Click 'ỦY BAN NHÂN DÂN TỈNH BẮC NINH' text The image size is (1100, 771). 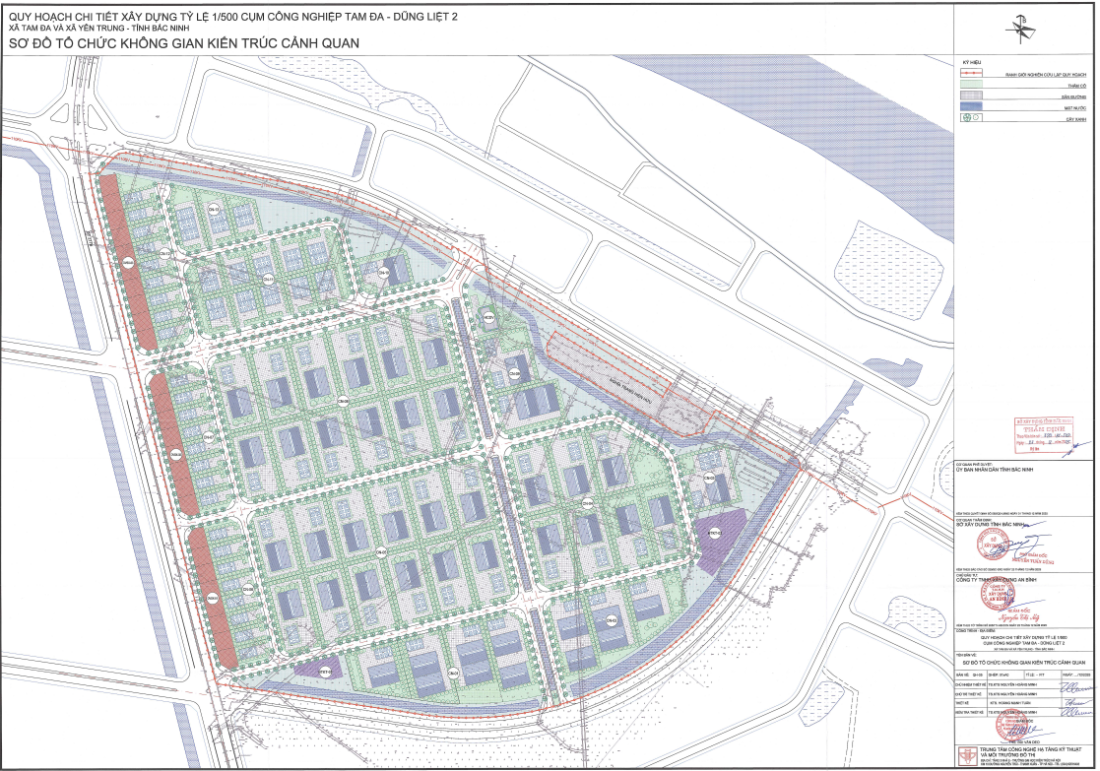pyautogui.click(x=994, y=469)
